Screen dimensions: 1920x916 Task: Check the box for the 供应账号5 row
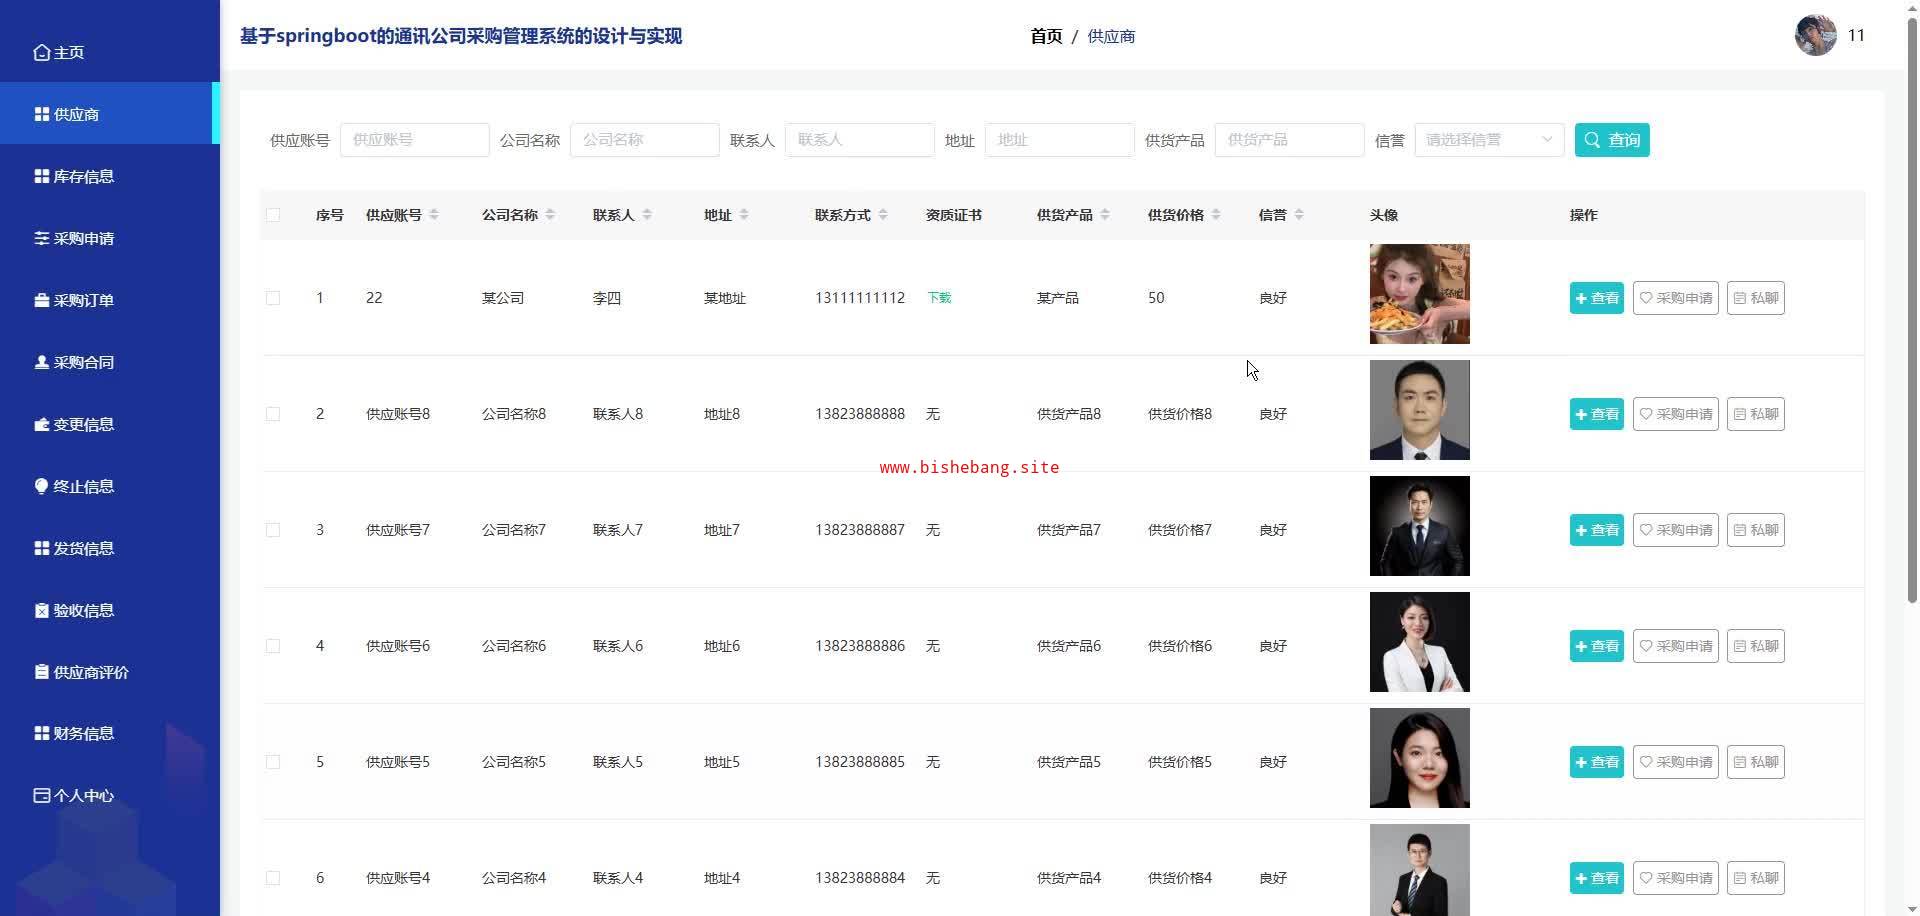coord(273,762)
